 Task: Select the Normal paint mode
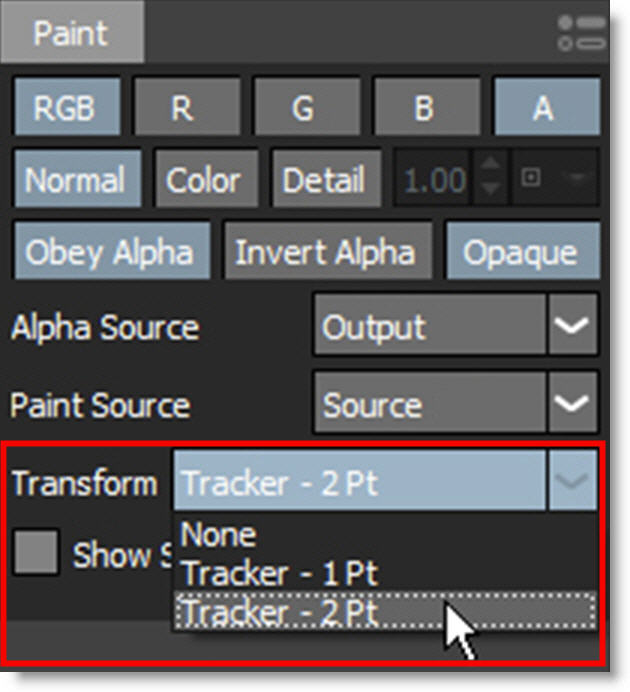pos(74,181)
